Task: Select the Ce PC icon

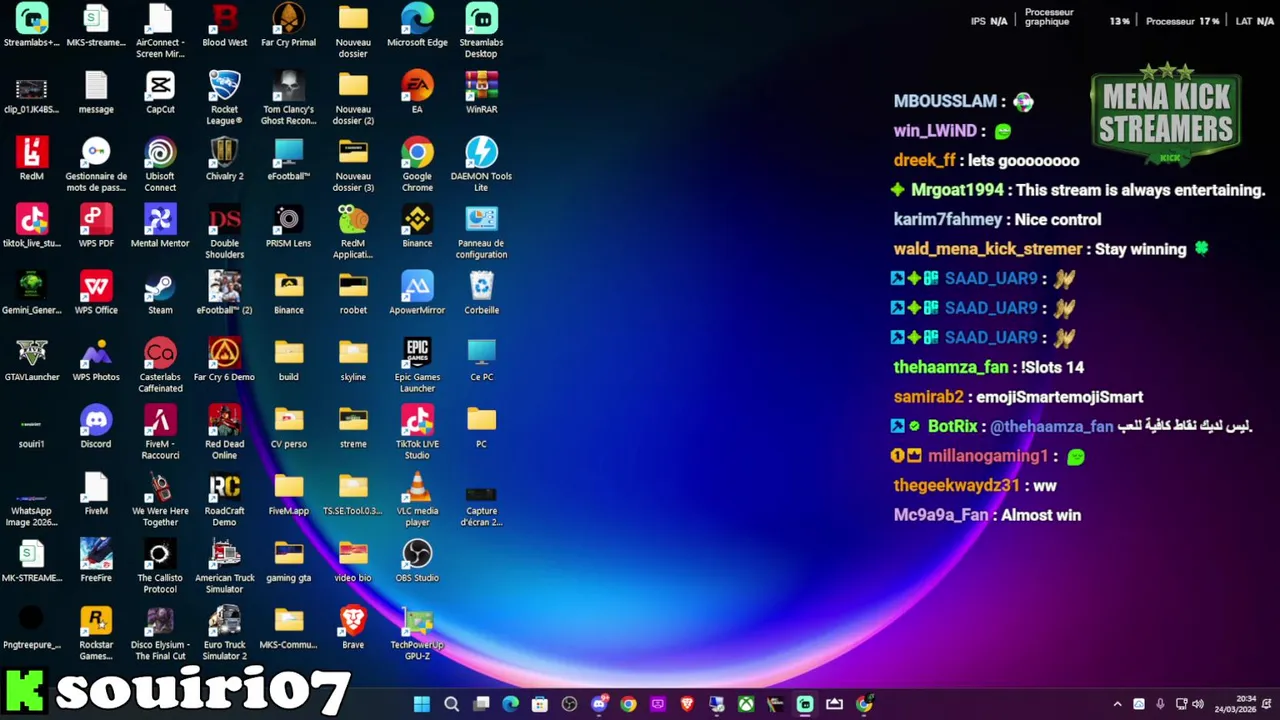Action: point(481,361)
